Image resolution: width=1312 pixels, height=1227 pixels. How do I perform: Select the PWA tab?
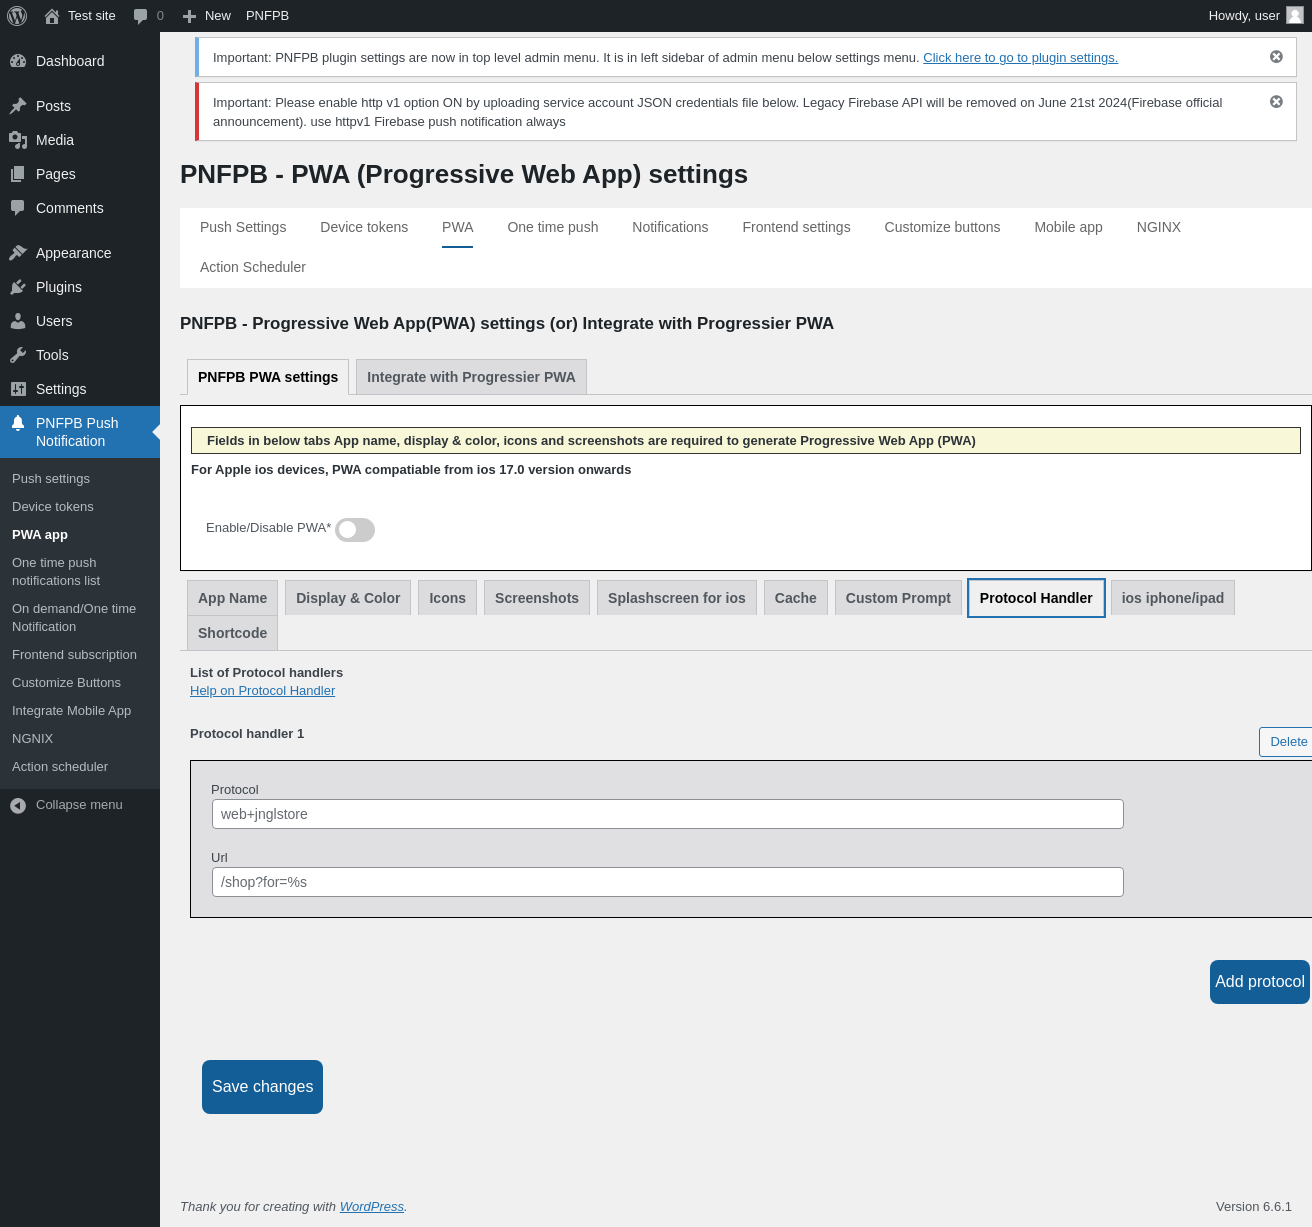click(x=458, y=227)
